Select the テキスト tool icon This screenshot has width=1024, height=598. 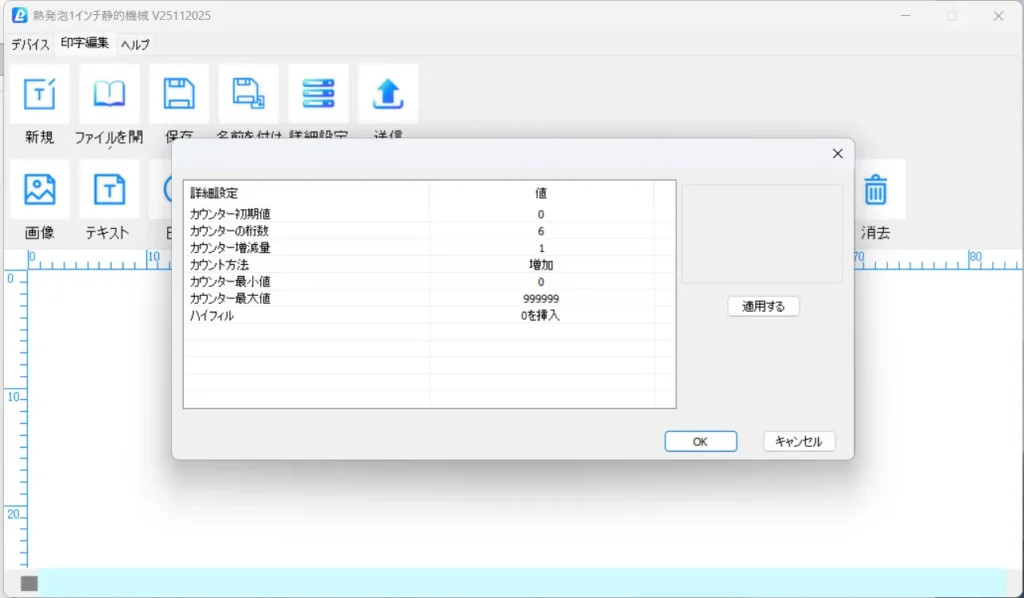tap(109, 190)
